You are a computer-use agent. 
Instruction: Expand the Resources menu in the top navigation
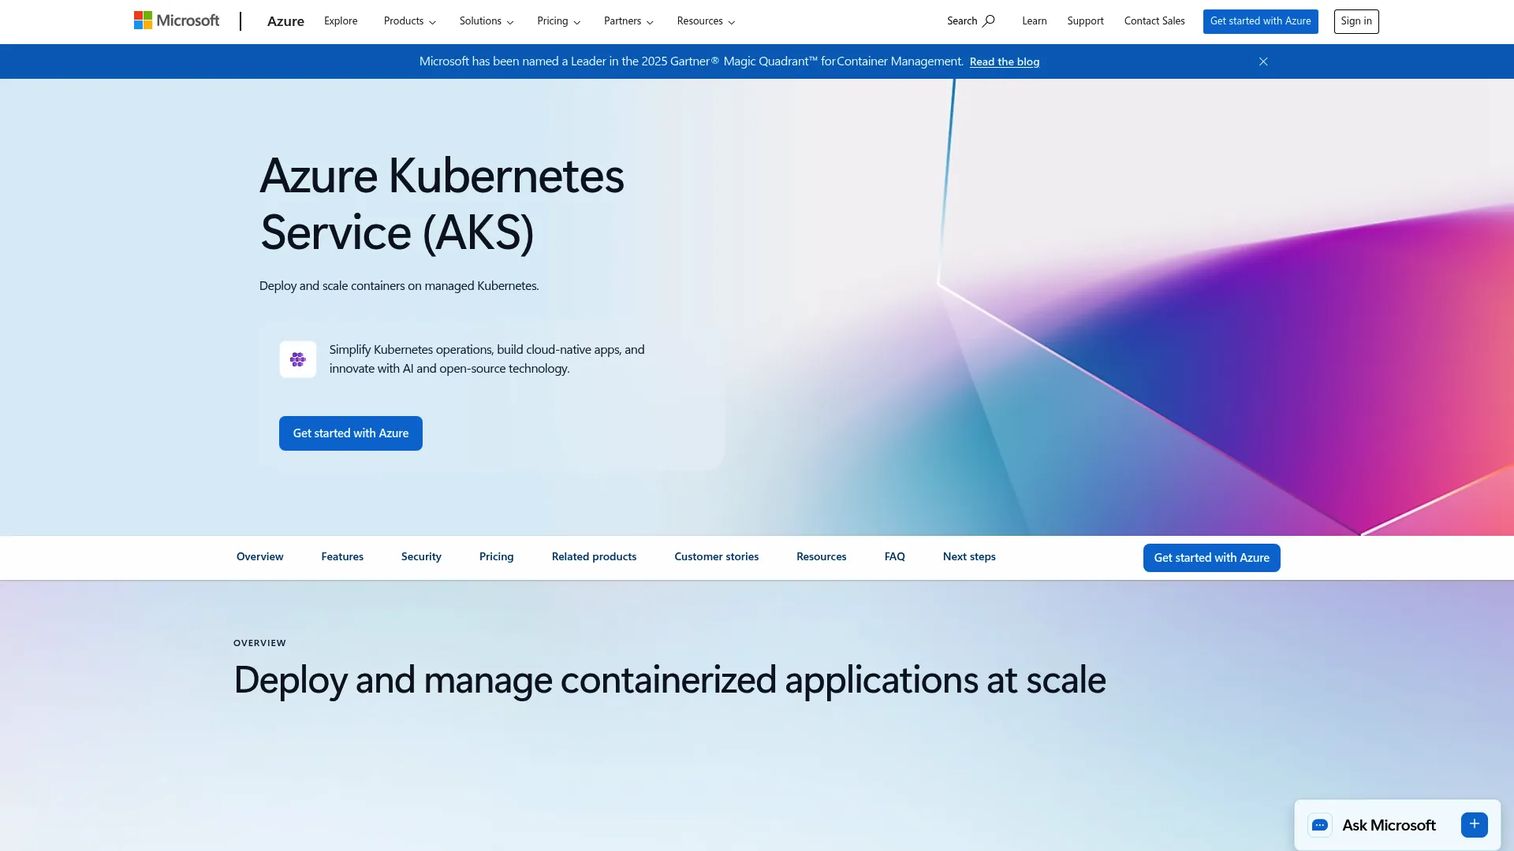pyautogui.click(x=706, y=21)
